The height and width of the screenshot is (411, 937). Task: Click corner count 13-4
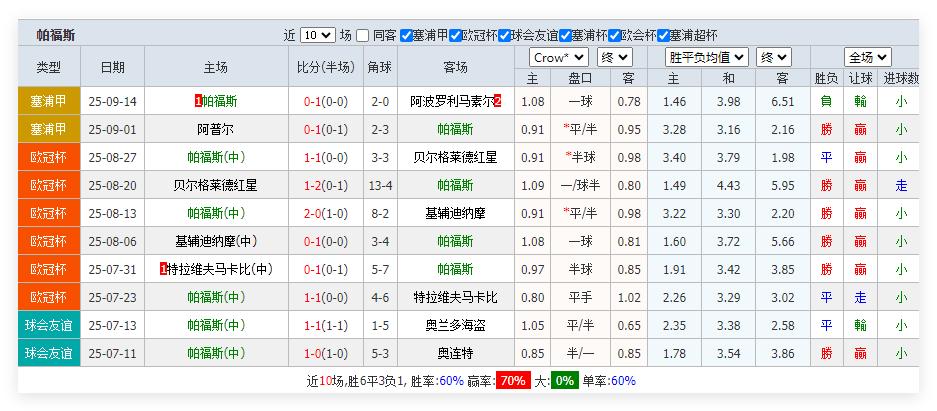380,185
